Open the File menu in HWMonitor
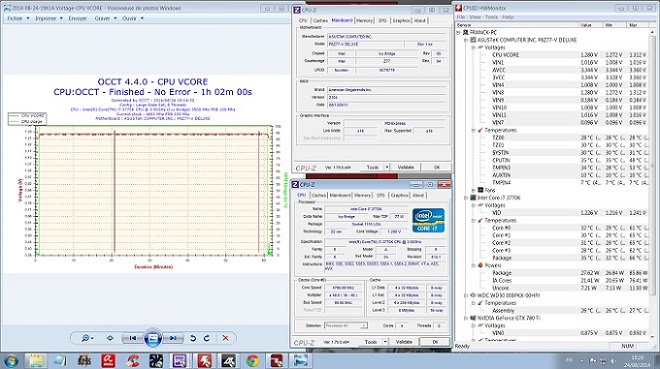 pyautogui.click(x=461, y=17)
